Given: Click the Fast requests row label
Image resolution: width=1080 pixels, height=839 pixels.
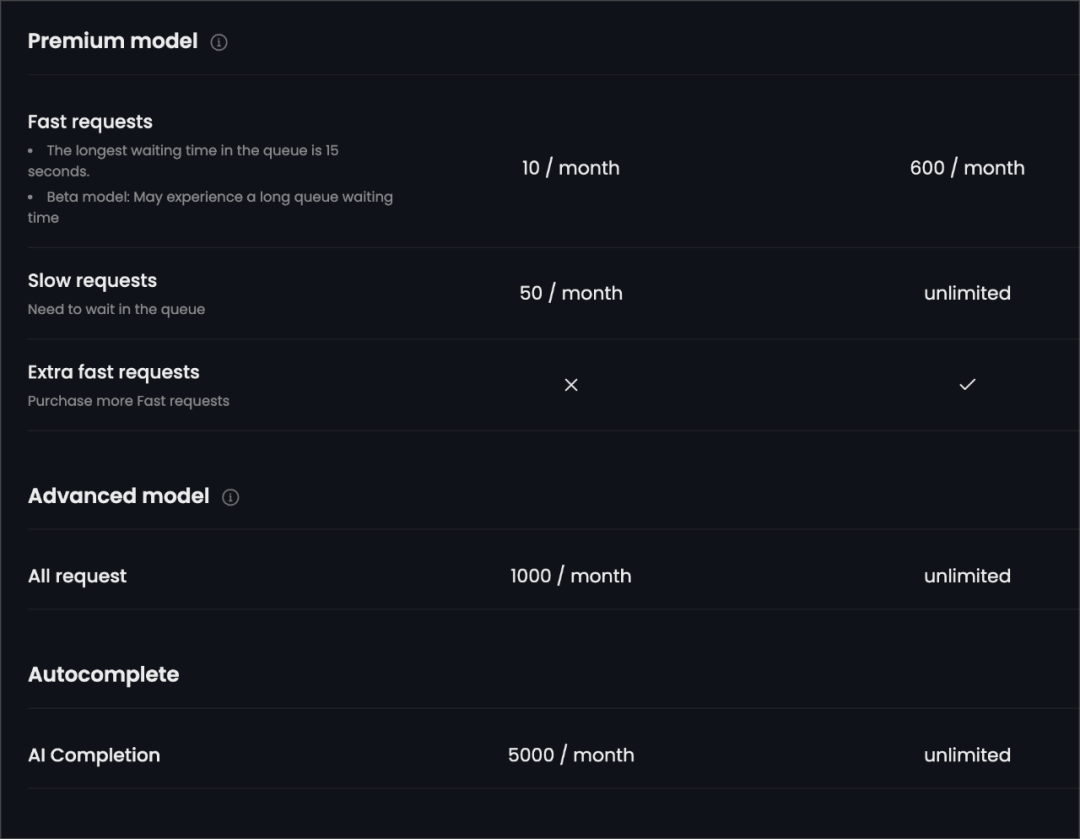Looking at the screenshot, I should tap(90, 122).
